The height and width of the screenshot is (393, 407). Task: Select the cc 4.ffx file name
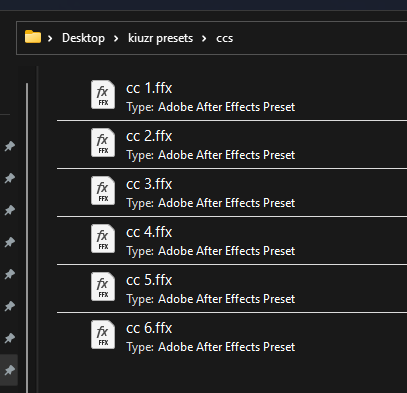point(149,232)
